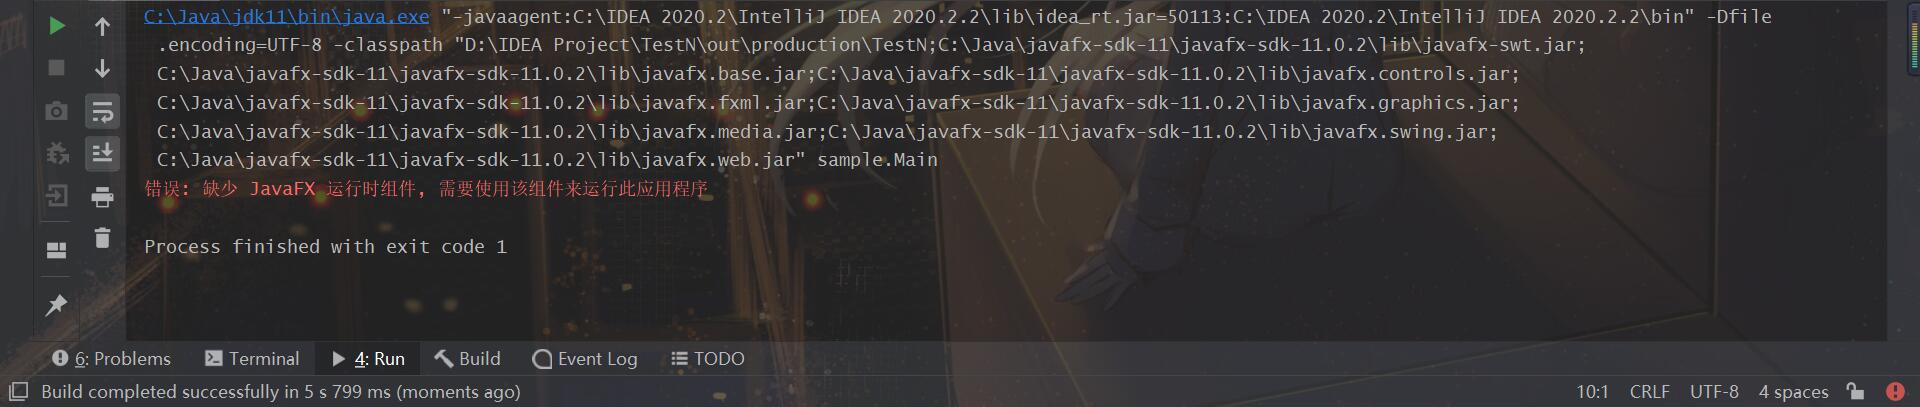Open the 6: Problems tool window
Image resolution: width=1920 pixels, height=407 pixels.
pos(112,359)
